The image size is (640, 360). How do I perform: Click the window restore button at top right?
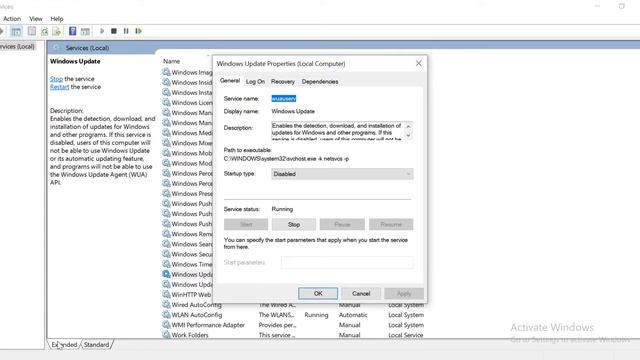coord(622,6)
